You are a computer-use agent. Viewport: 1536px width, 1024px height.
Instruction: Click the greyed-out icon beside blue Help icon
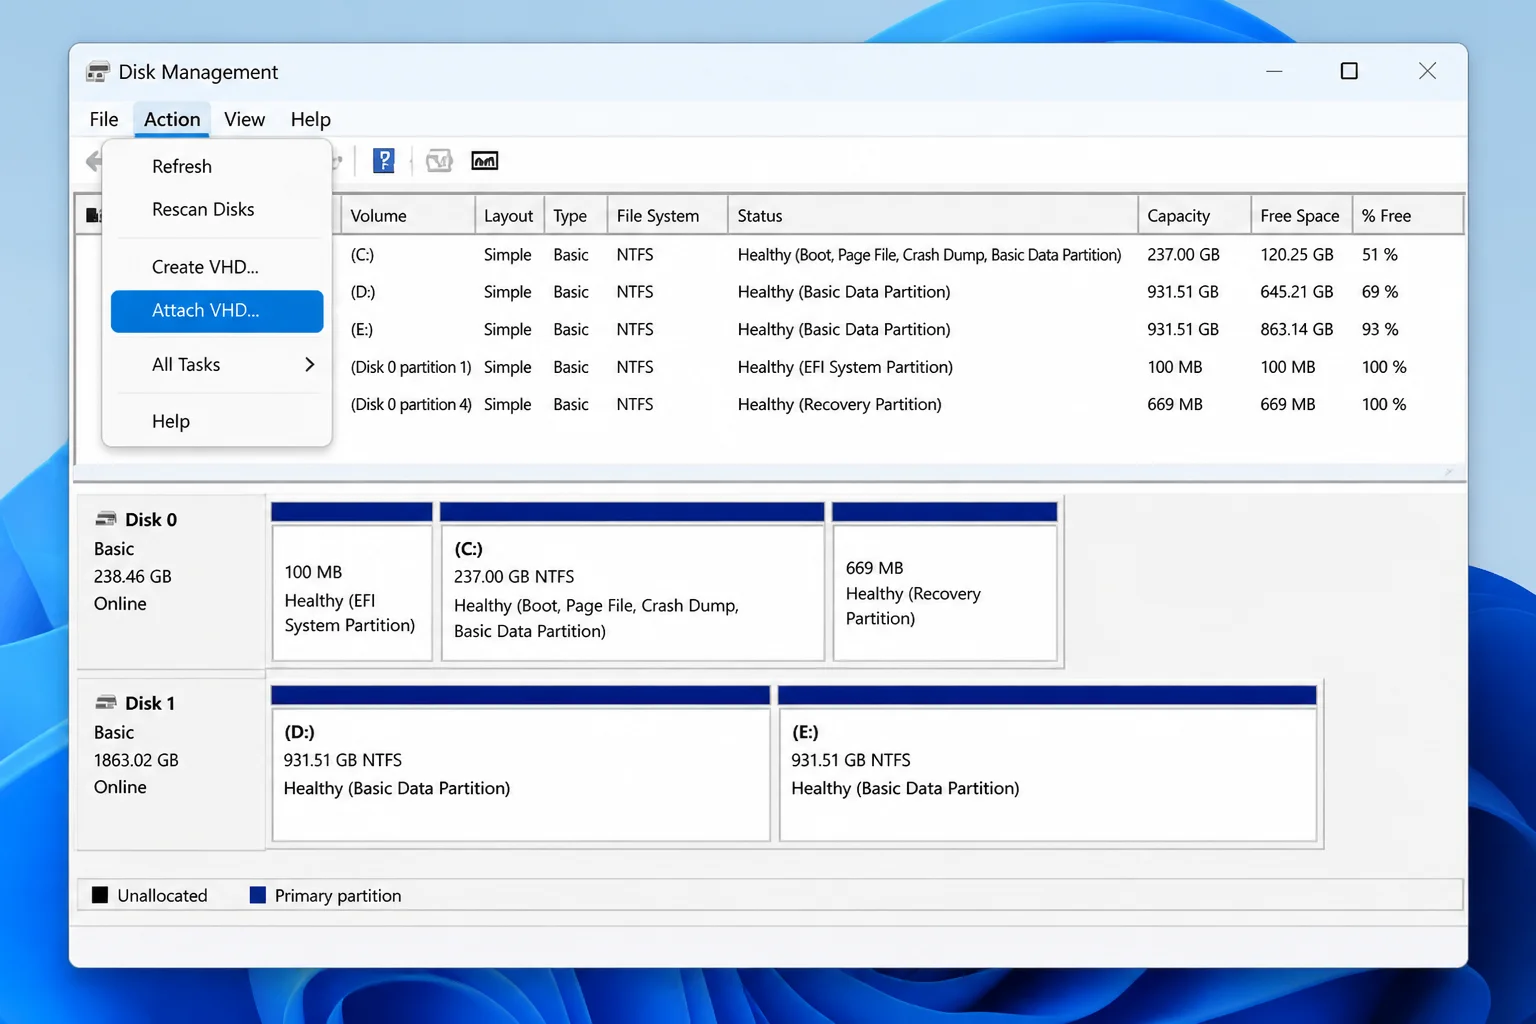click(x=439, y=161)
